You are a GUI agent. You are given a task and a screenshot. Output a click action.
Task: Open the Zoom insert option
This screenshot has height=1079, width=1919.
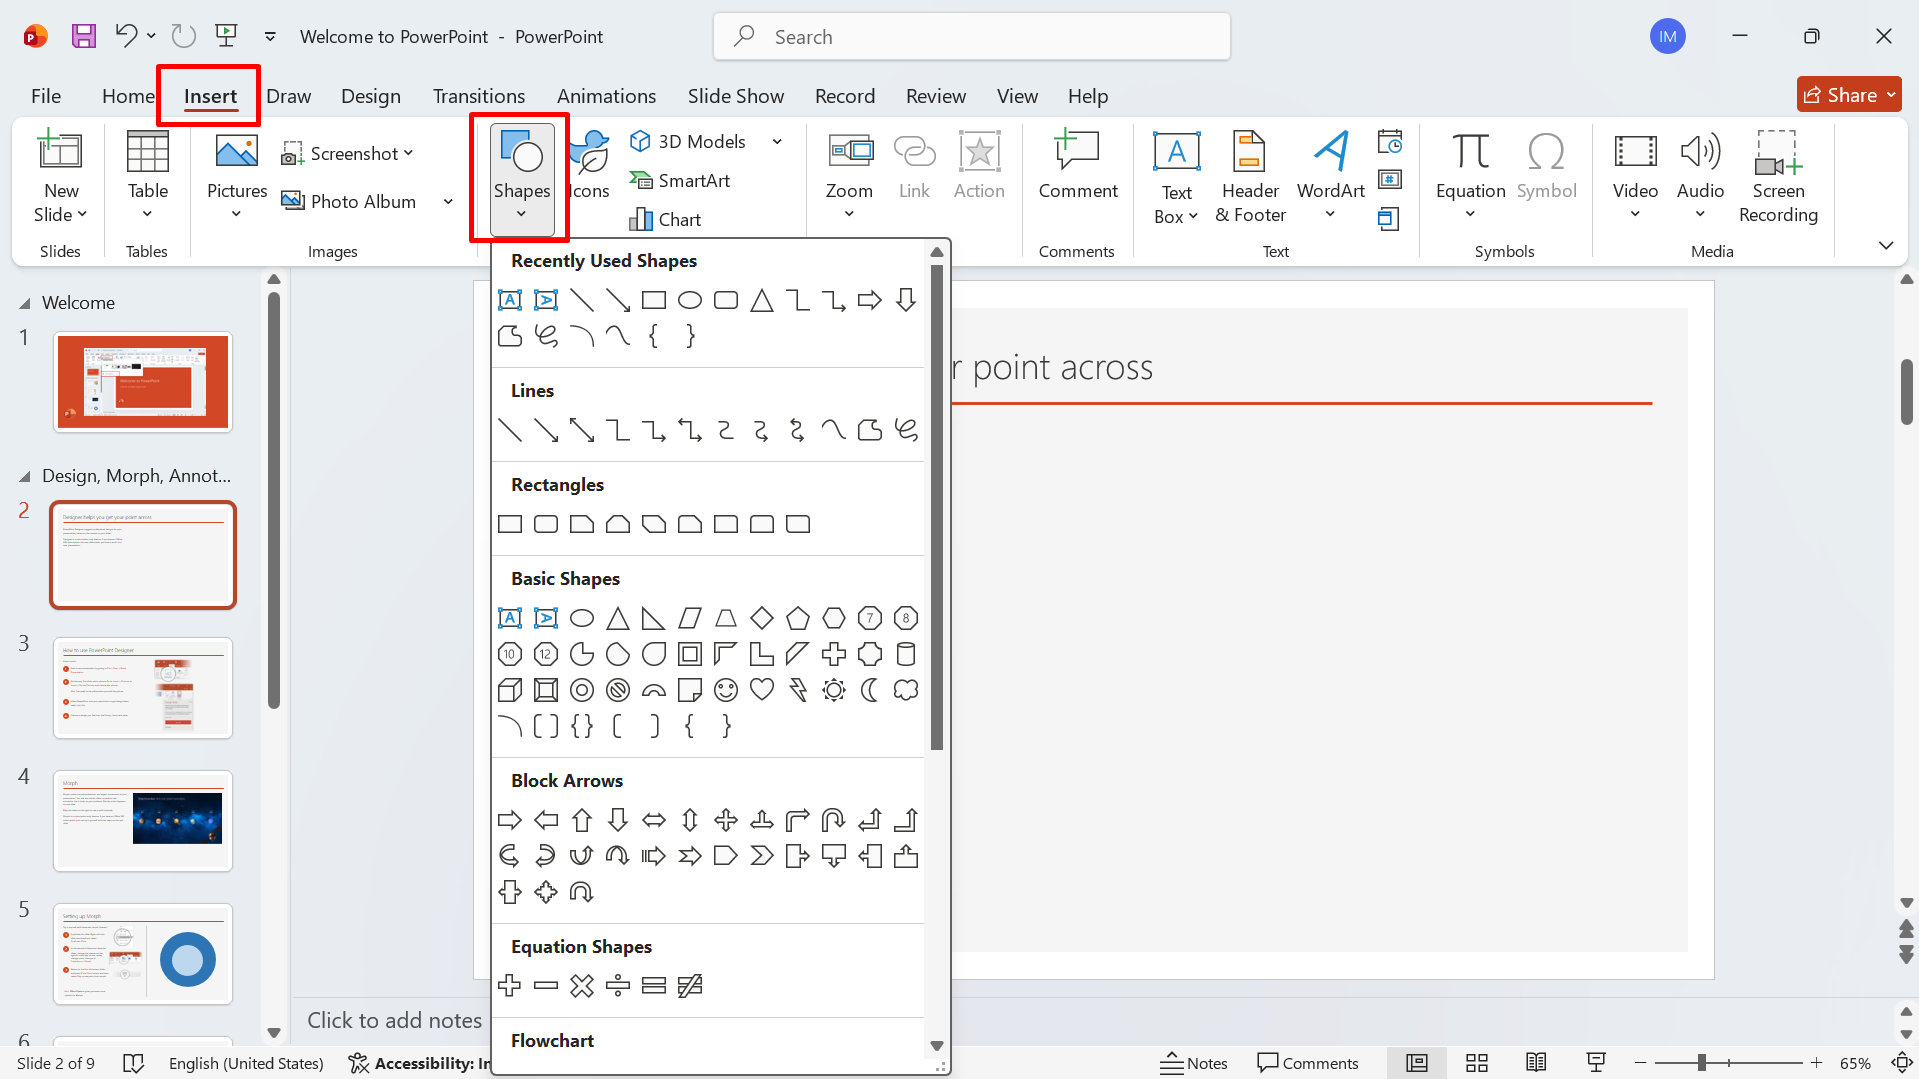point(849,176)
